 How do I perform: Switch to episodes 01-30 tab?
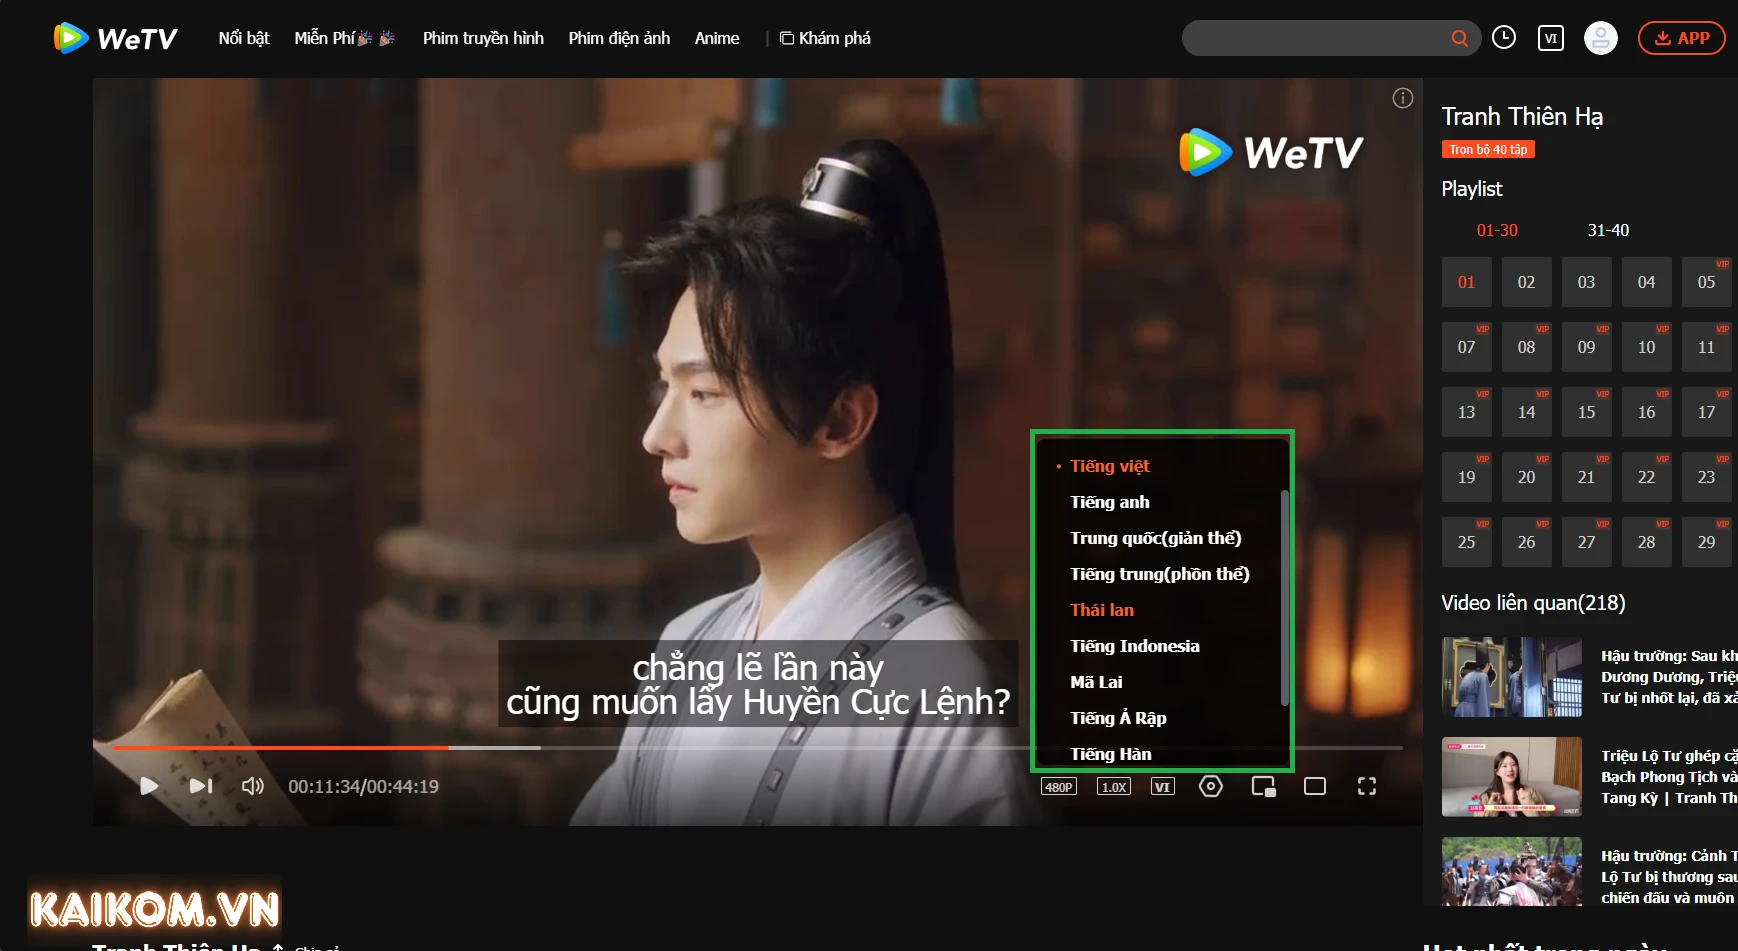point(1497,230)
